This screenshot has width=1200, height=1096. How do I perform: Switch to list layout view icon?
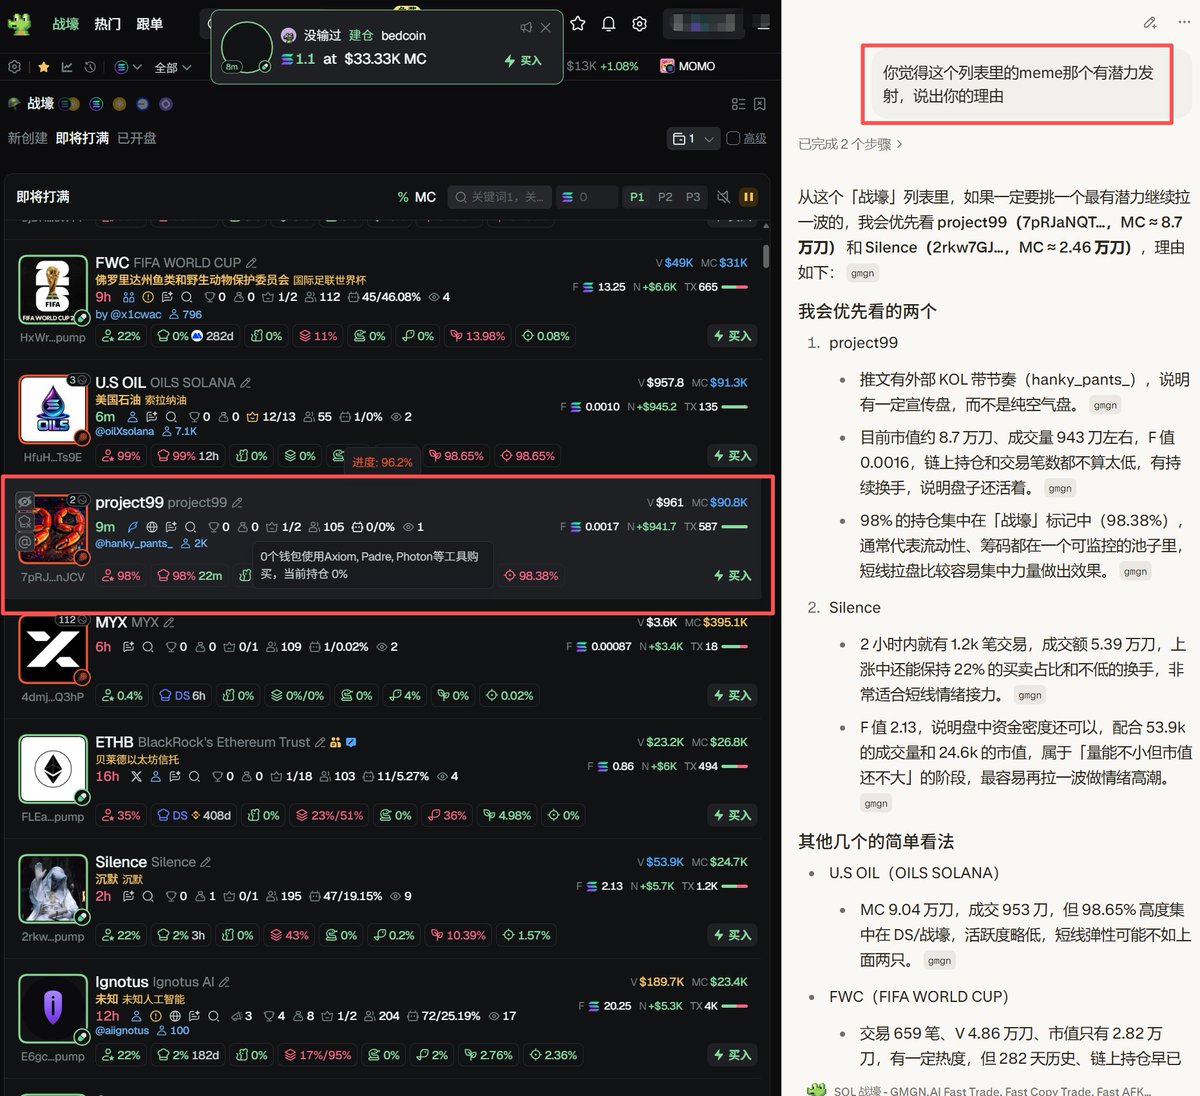[738, 104]
